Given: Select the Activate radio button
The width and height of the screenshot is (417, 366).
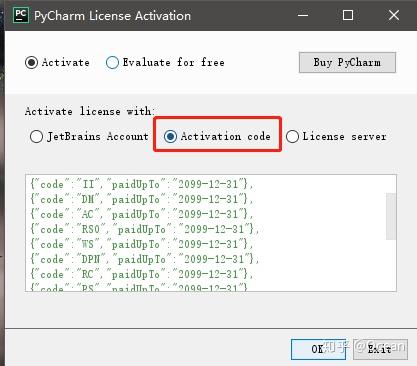Looking at the screenshot, I should [x=31, y=62].
